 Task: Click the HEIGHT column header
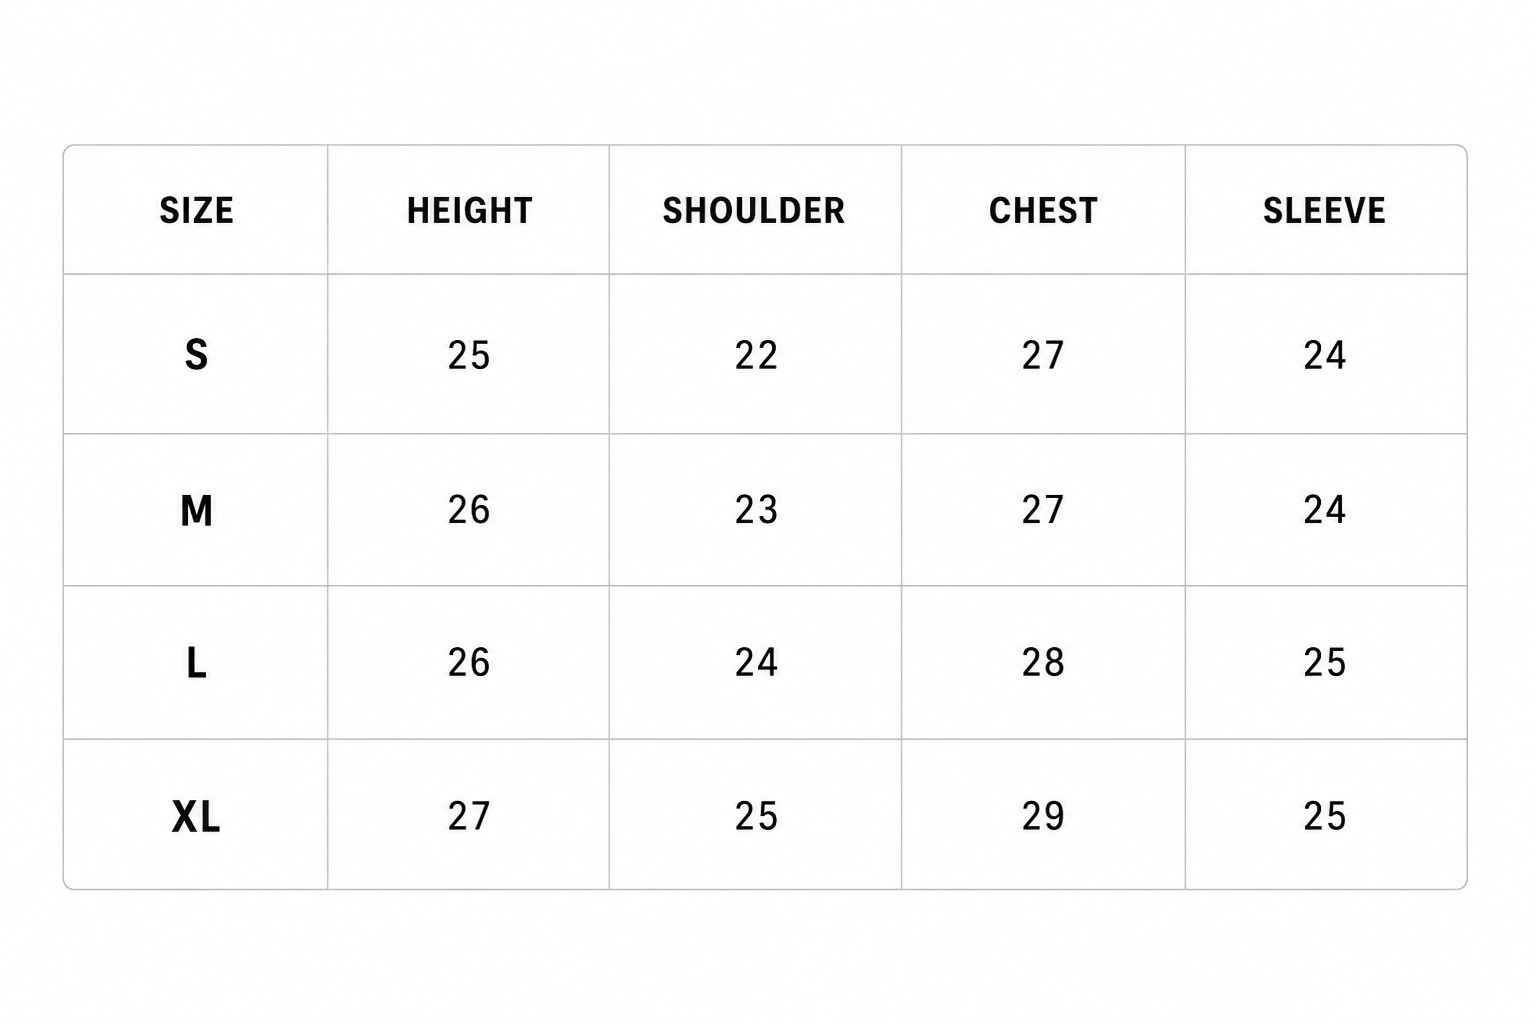click(x=469, y=211)
